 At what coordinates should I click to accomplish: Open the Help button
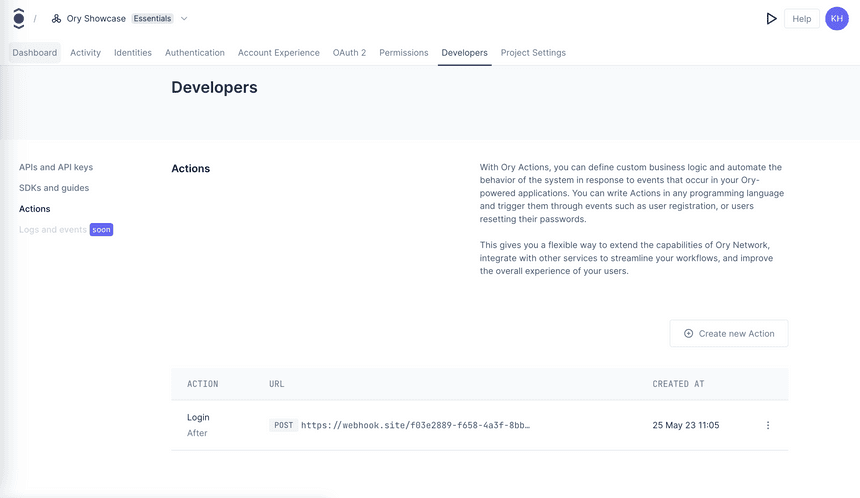801,19
